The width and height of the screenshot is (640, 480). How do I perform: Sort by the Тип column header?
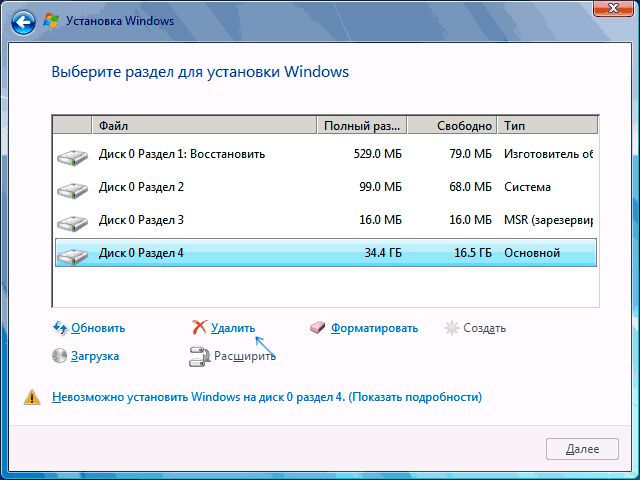point(548,125)
